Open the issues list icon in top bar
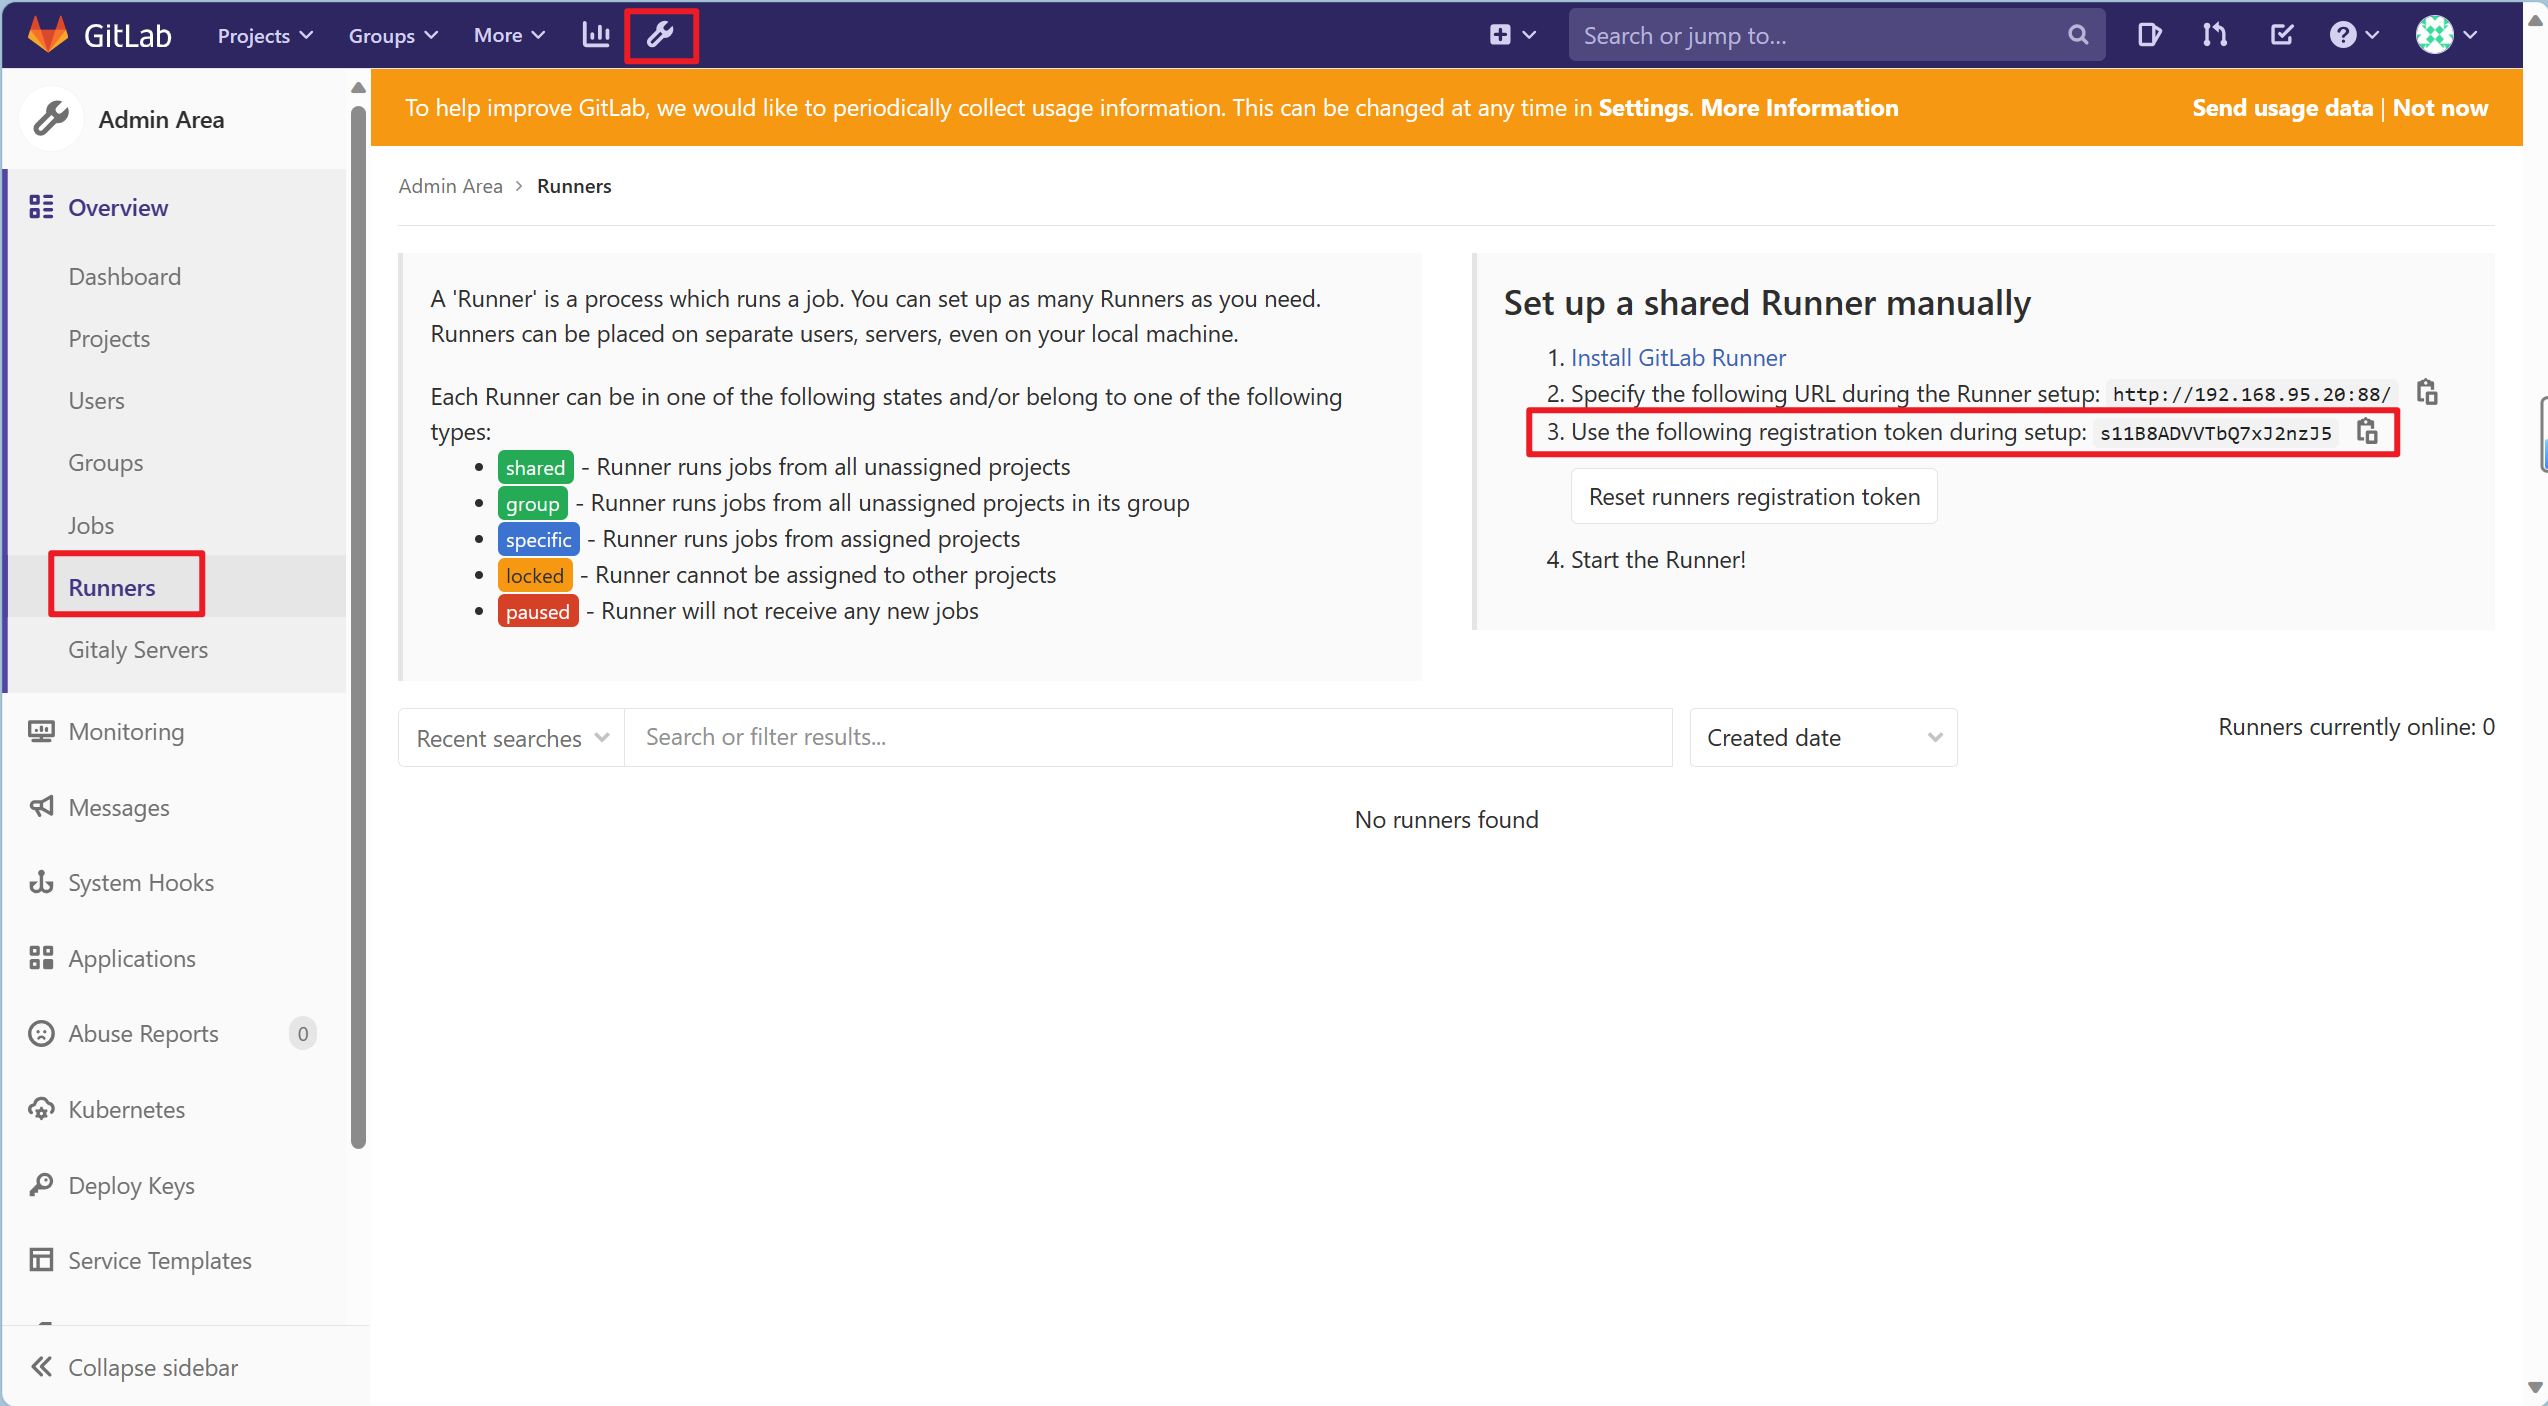Screen dimensions: 2548x1406 [2148, 34]
